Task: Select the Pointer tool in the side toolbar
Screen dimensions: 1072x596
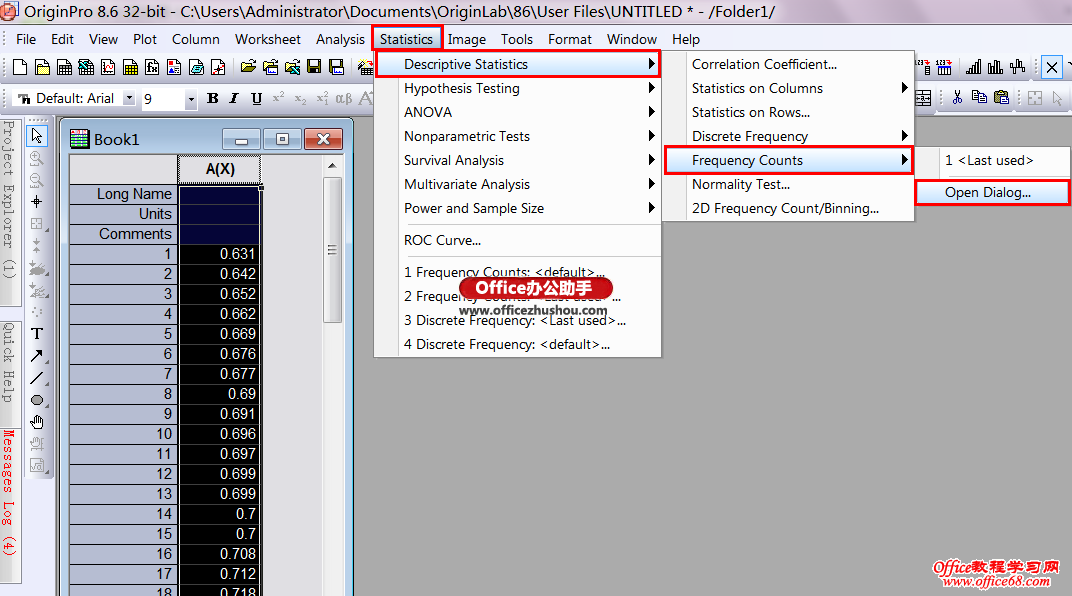Action: [37, 136]
